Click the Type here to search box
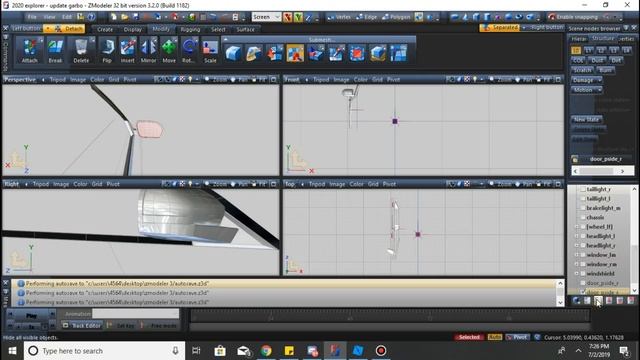640x360 pixels. [x=104, y=351]
